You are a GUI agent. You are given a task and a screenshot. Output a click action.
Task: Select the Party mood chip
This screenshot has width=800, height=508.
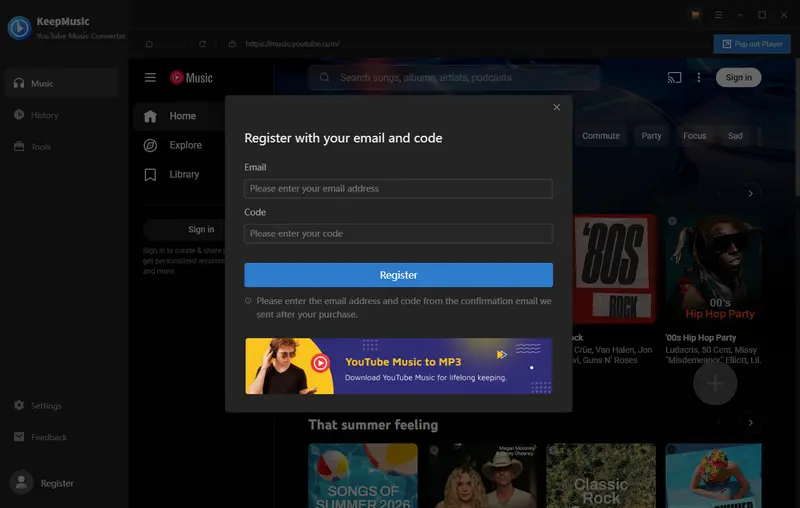coord(651,136)
